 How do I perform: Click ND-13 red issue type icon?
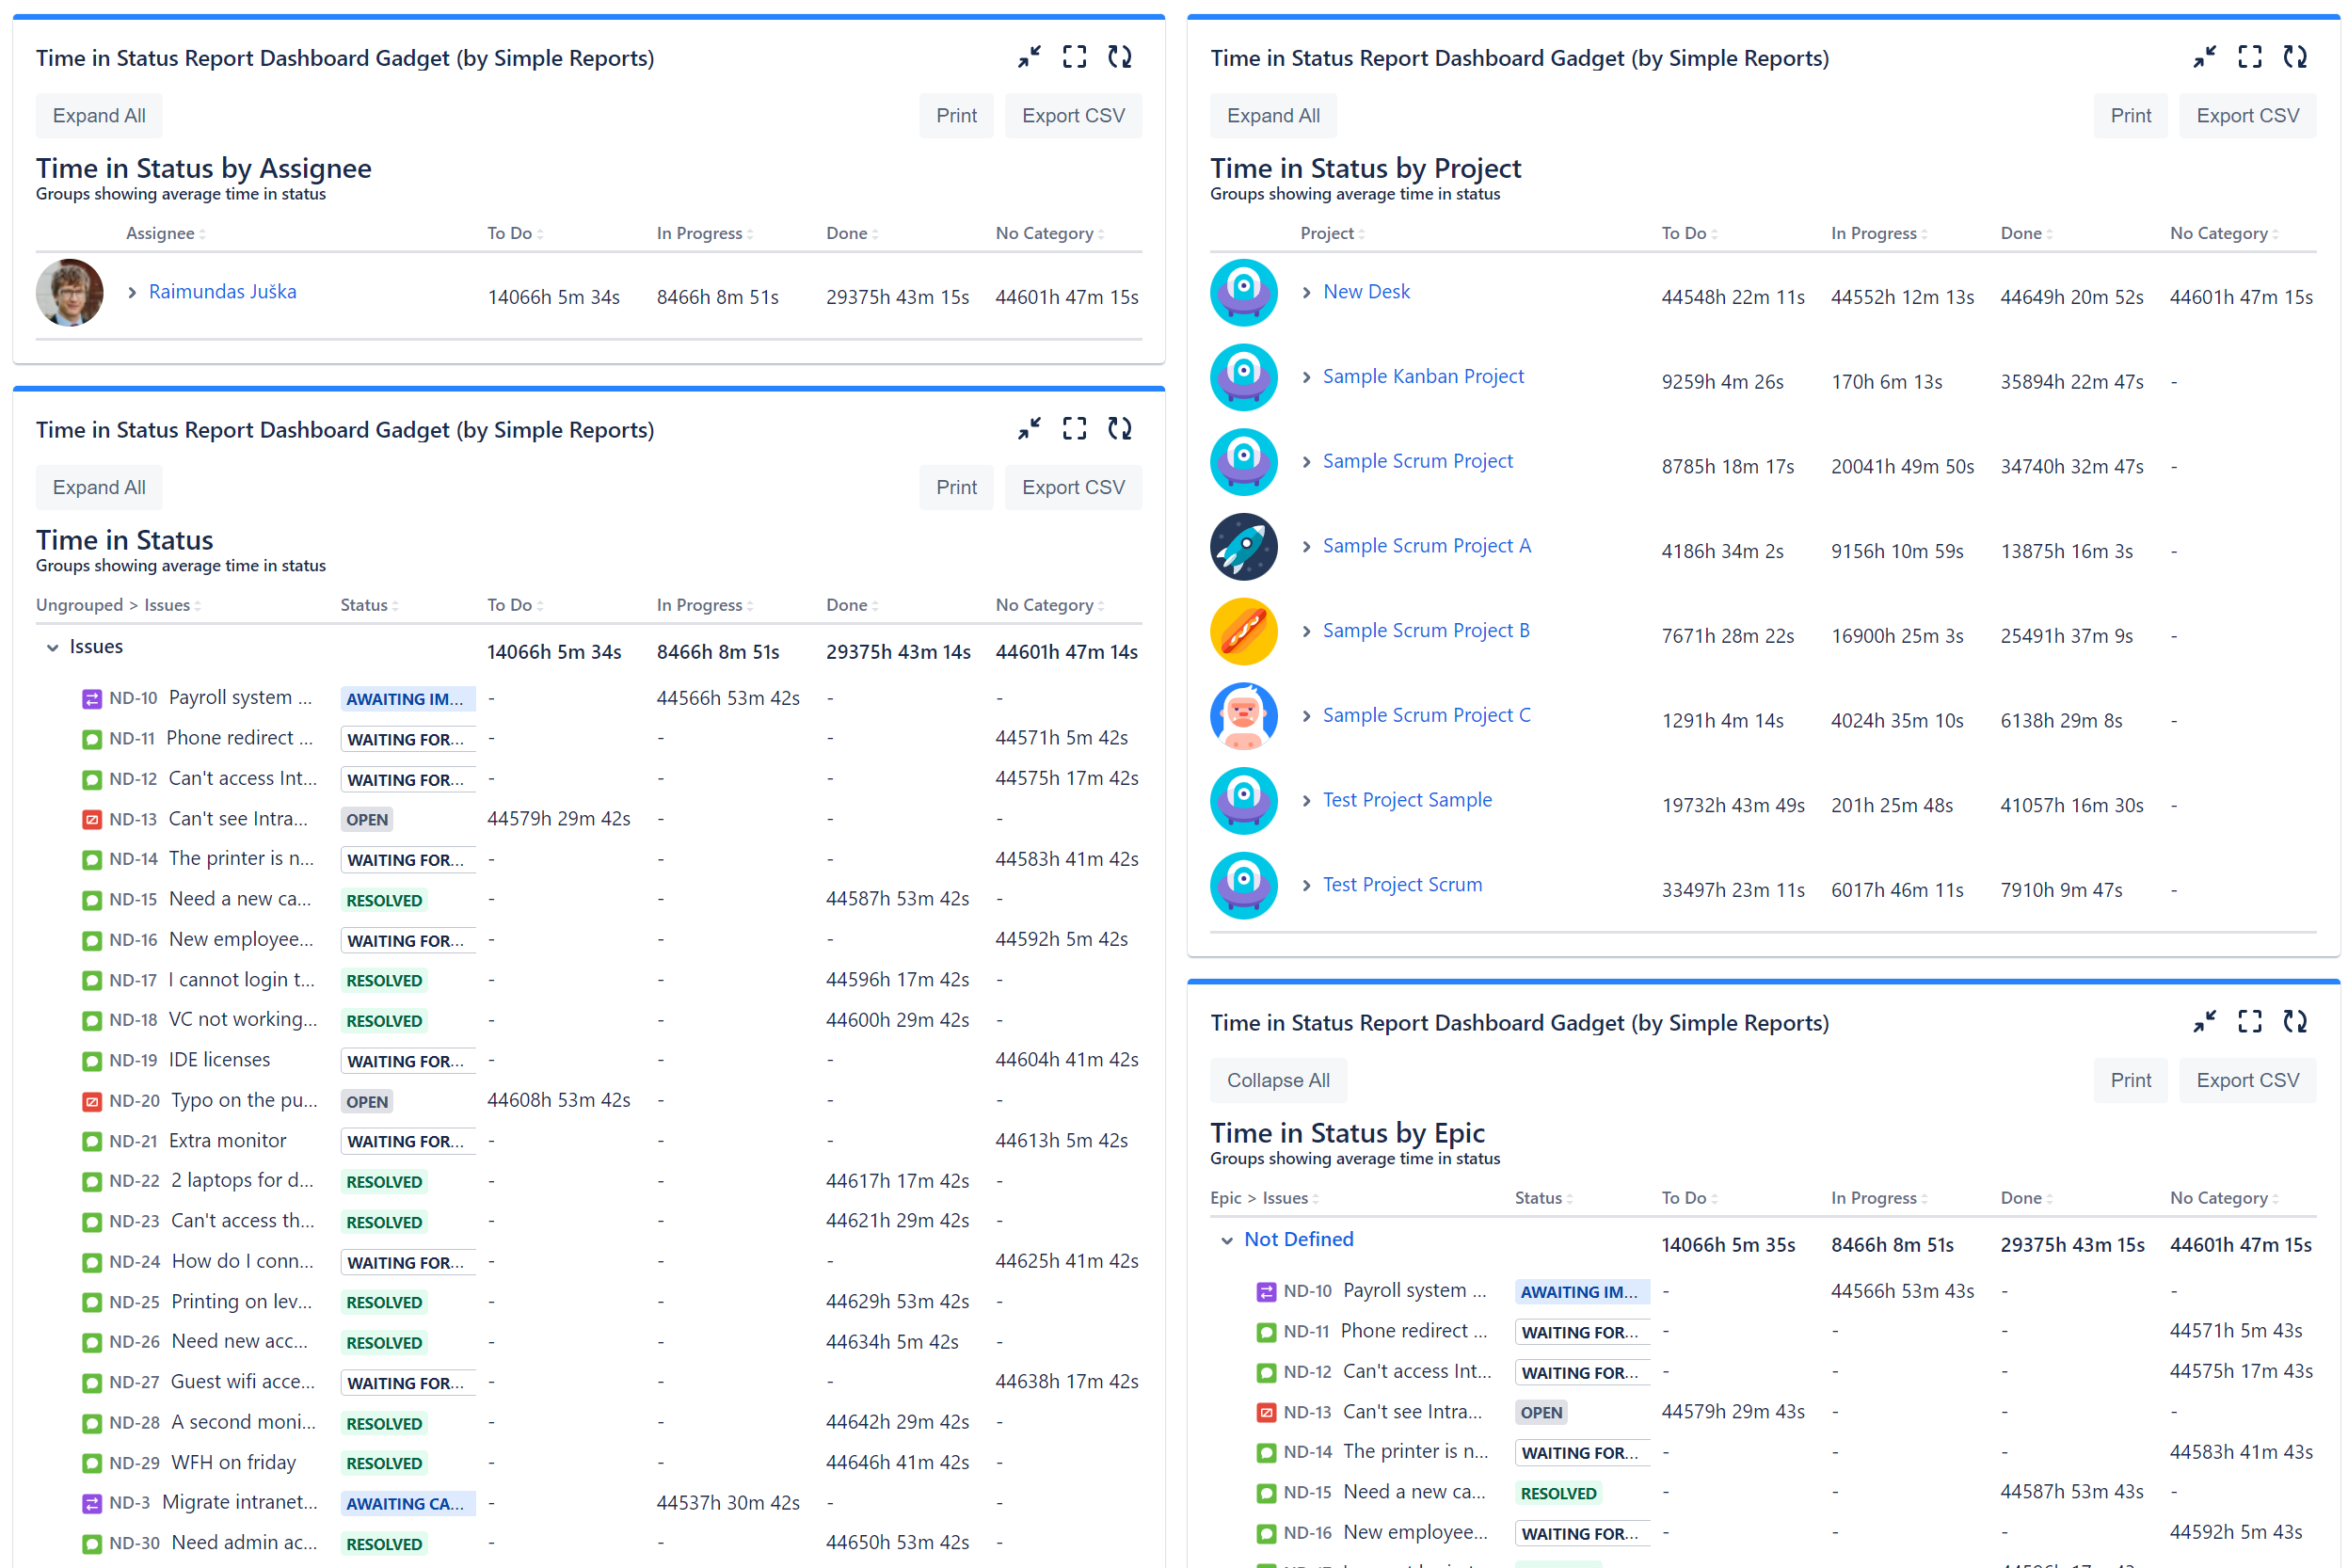91,820
